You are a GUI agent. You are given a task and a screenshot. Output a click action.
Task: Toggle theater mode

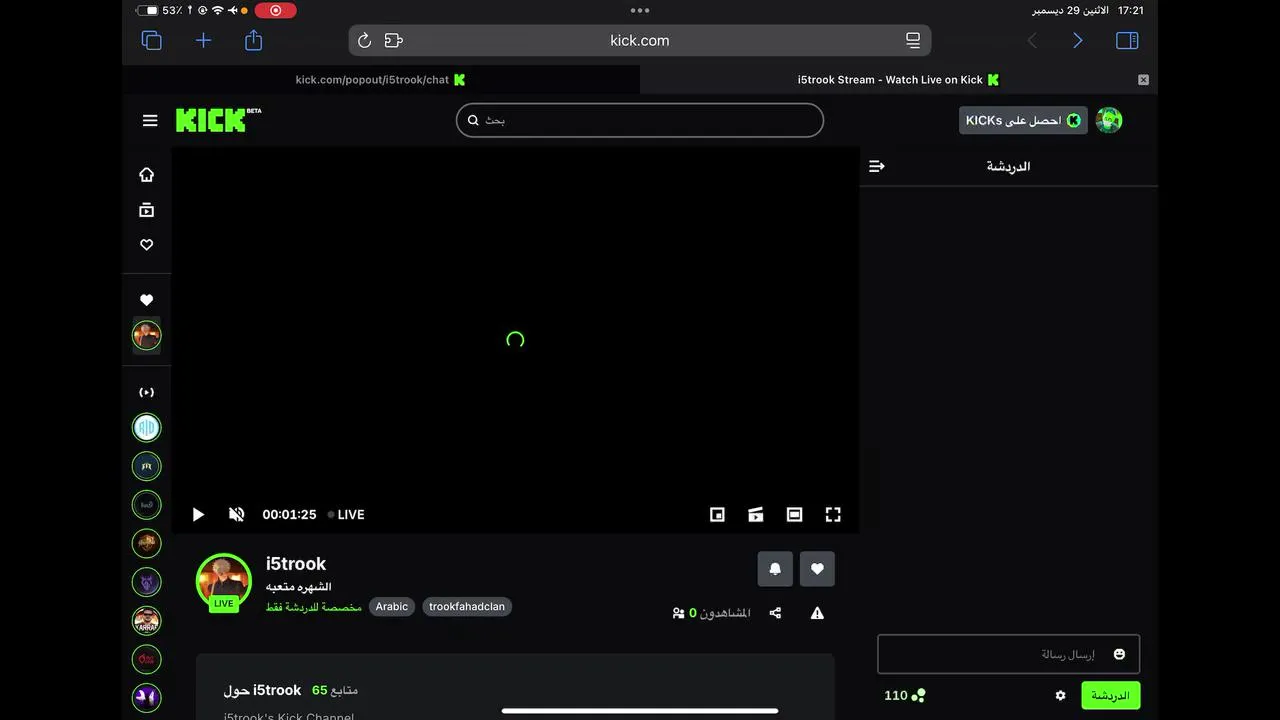point(794,514)
